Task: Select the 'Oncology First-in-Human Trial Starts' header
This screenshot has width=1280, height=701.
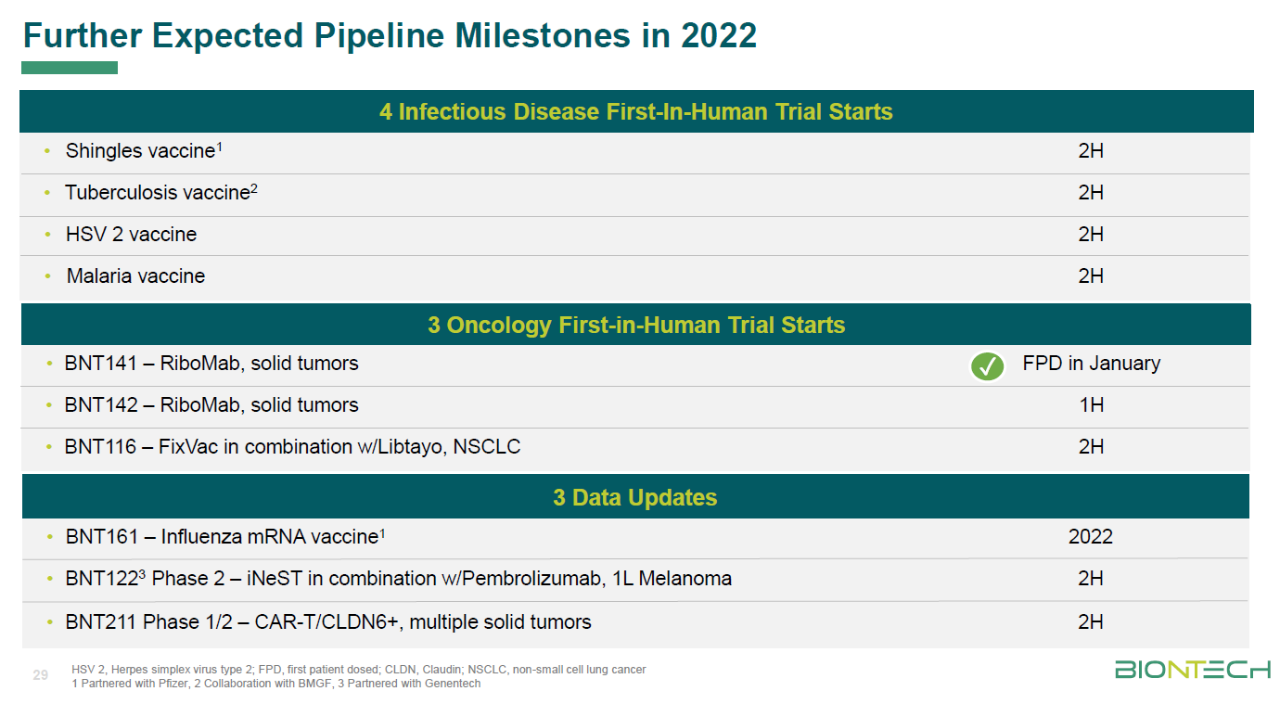Action: pos(636,325)
